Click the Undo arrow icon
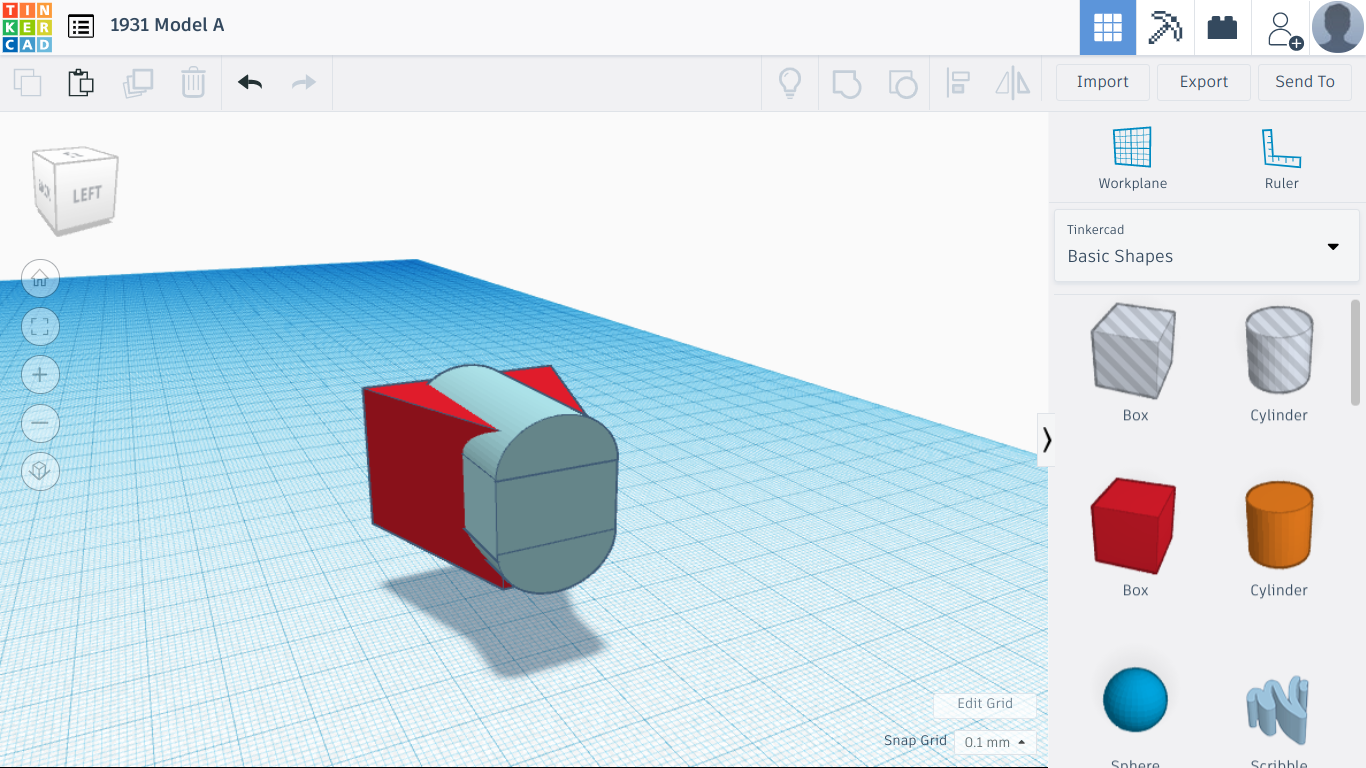Viewport: 1366px width, 768px height. point(248,83)
